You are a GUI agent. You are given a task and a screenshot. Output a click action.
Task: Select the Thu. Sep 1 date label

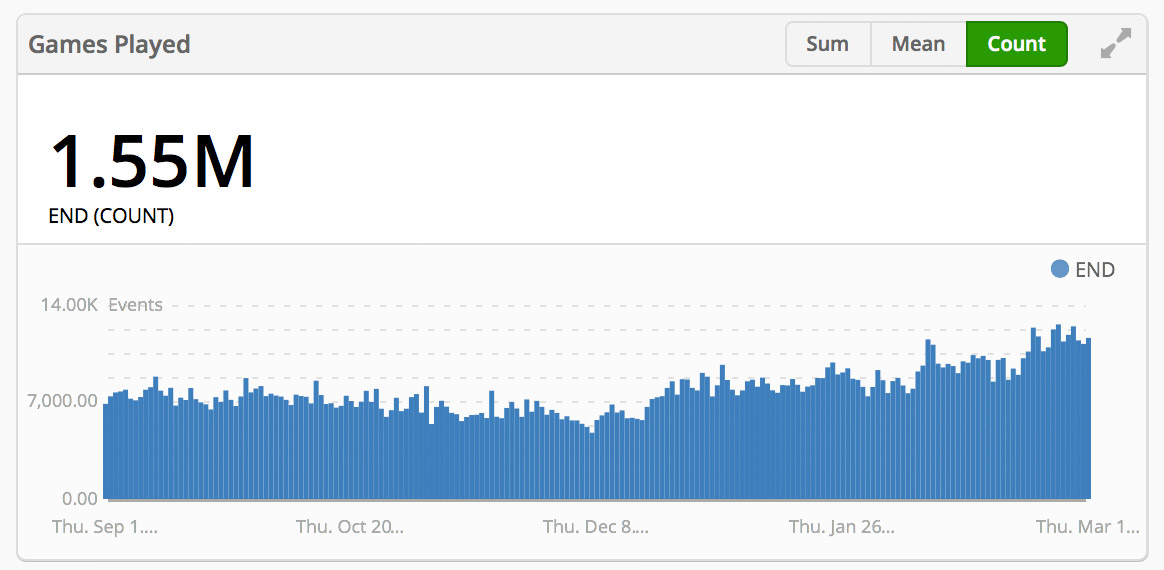click(x=104, y=526)
